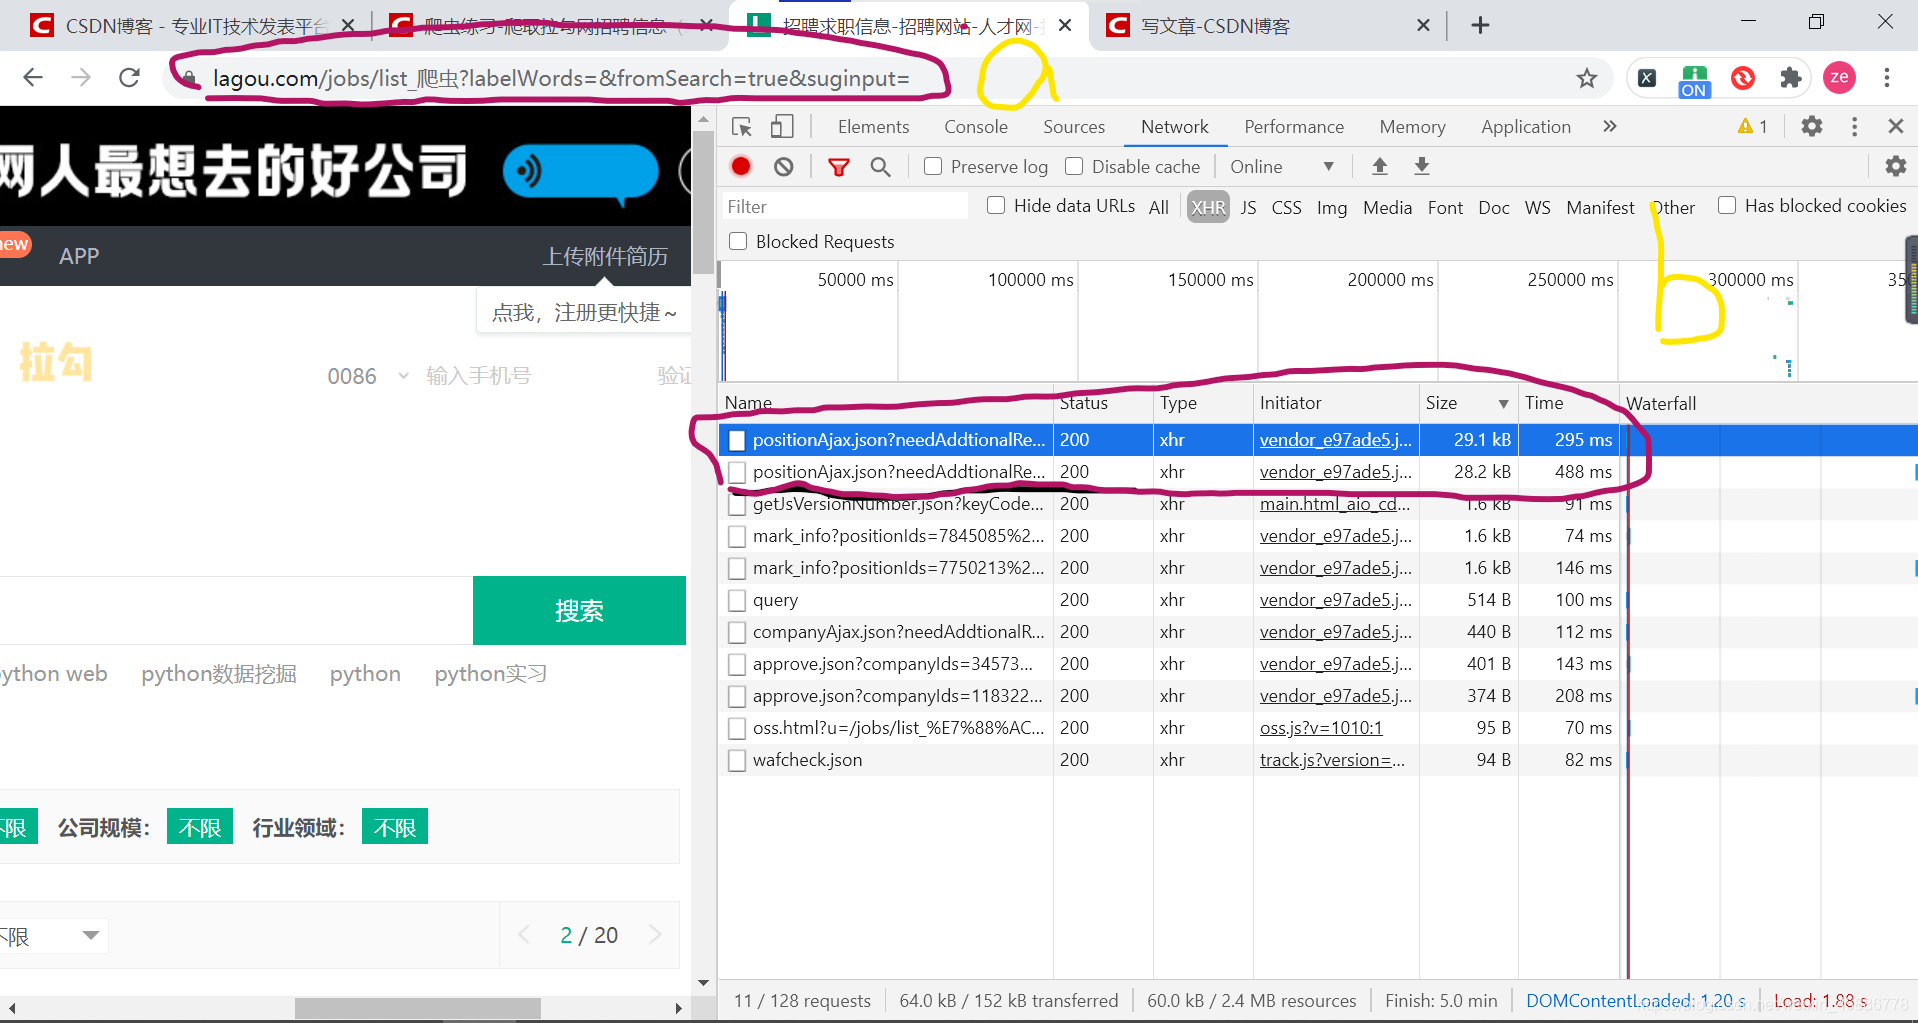Check Has blocked cookies
The image size is (1918, 1023).
(1727, 205)
